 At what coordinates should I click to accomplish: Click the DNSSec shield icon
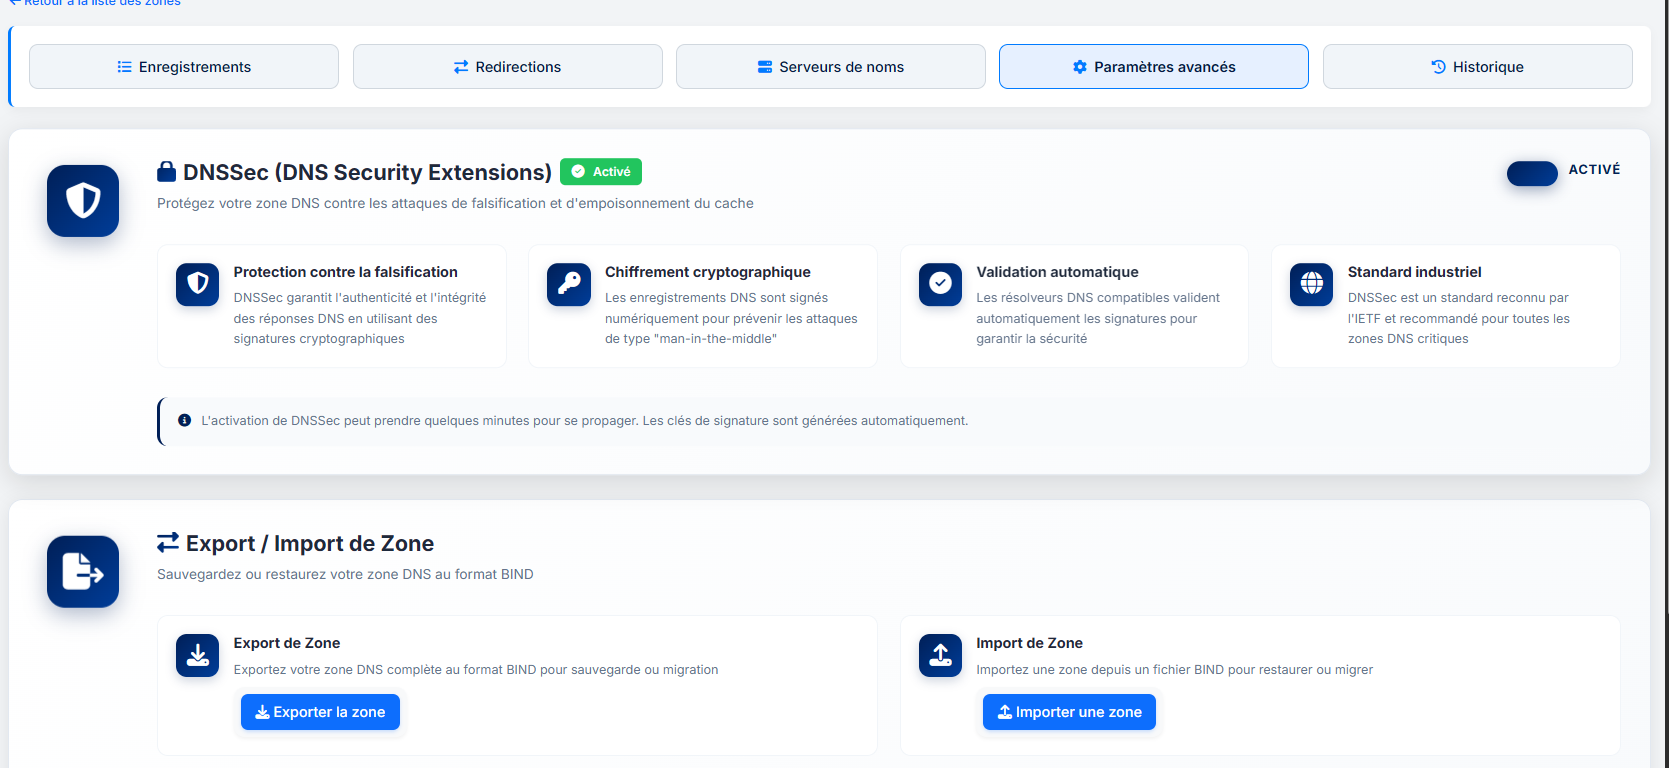click(83, 201)
